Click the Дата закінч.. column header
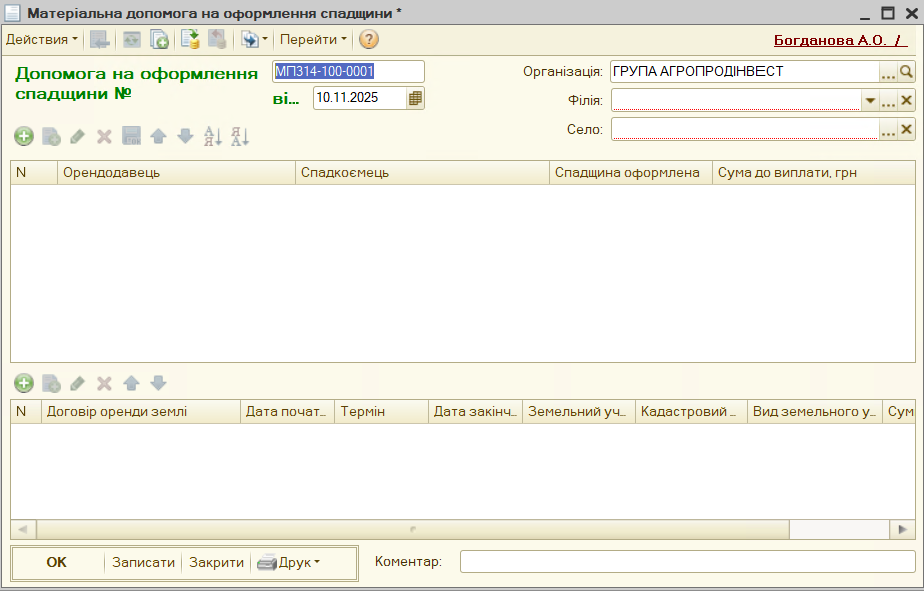Screen dimensions: 924x591 (x=475, y=411)
